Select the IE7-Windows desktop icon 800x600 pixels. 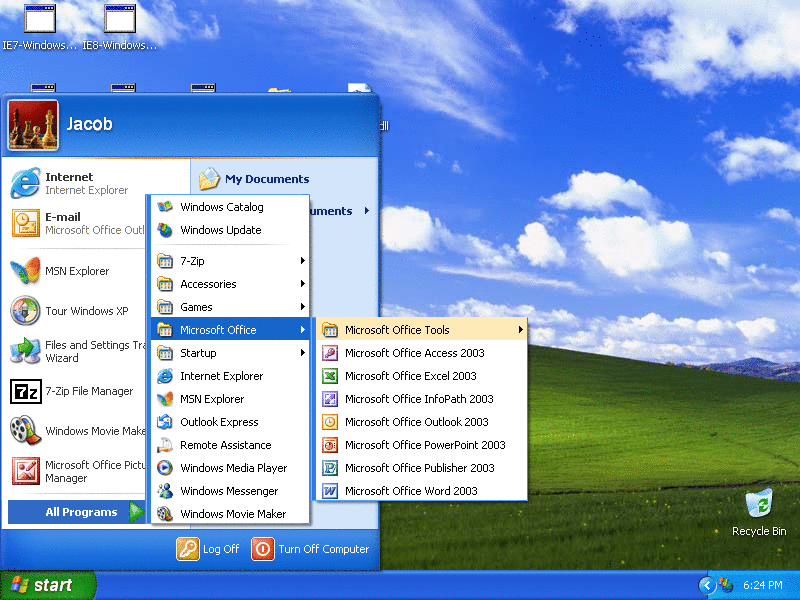tap(40, 18)
